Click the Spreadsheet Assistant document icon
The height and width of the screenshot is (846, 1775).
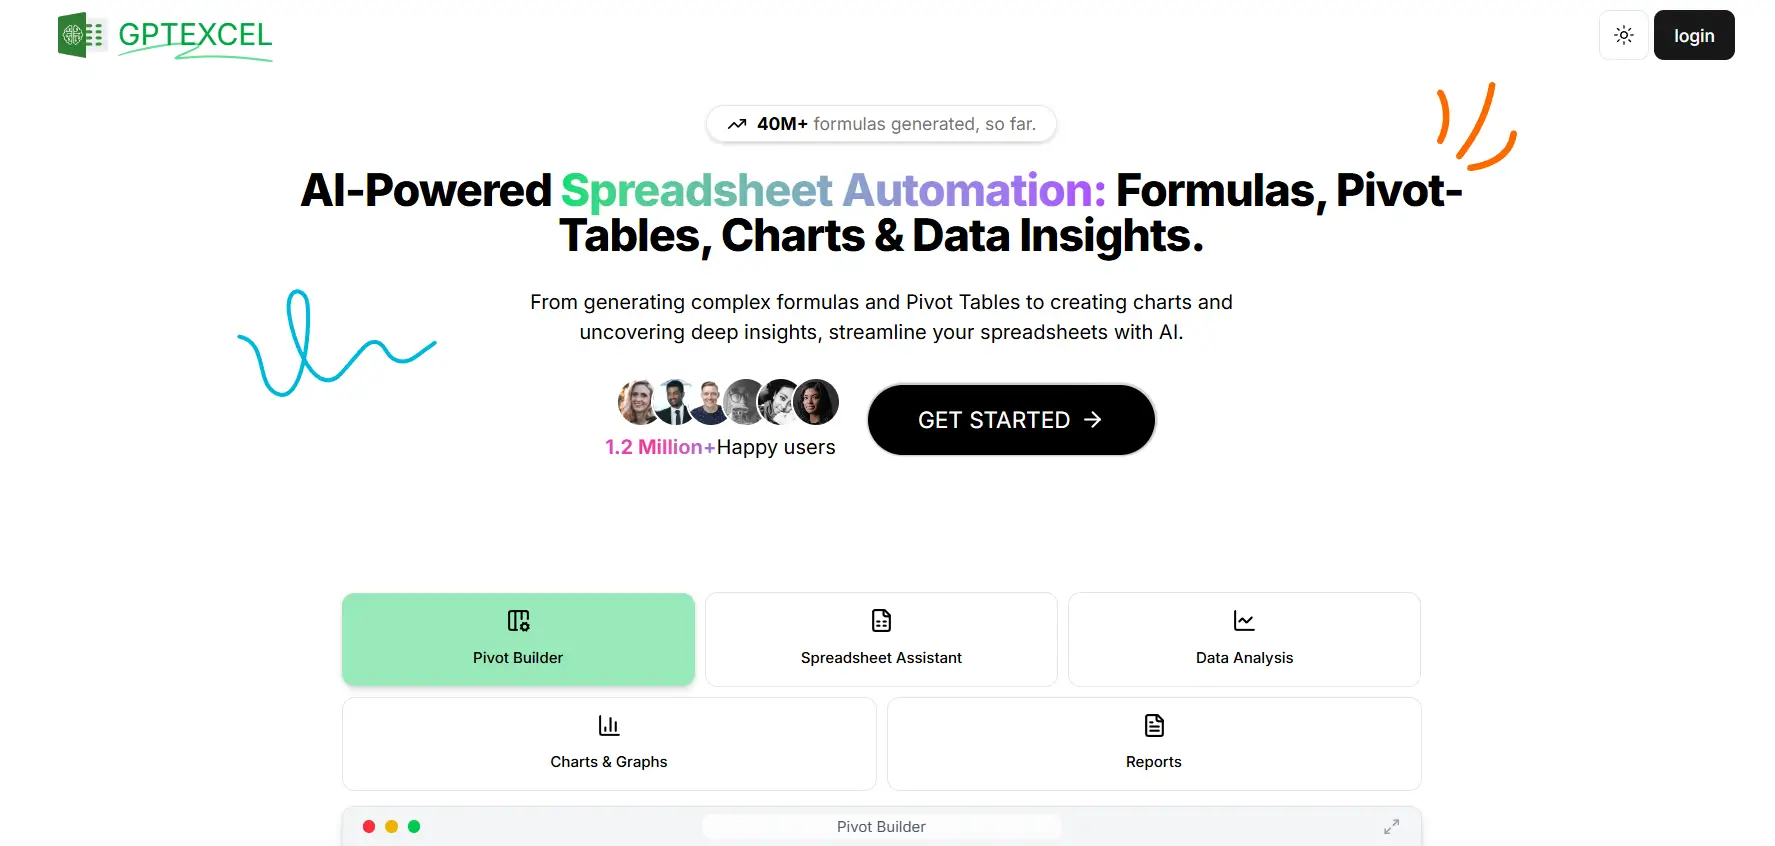(880, 620)
